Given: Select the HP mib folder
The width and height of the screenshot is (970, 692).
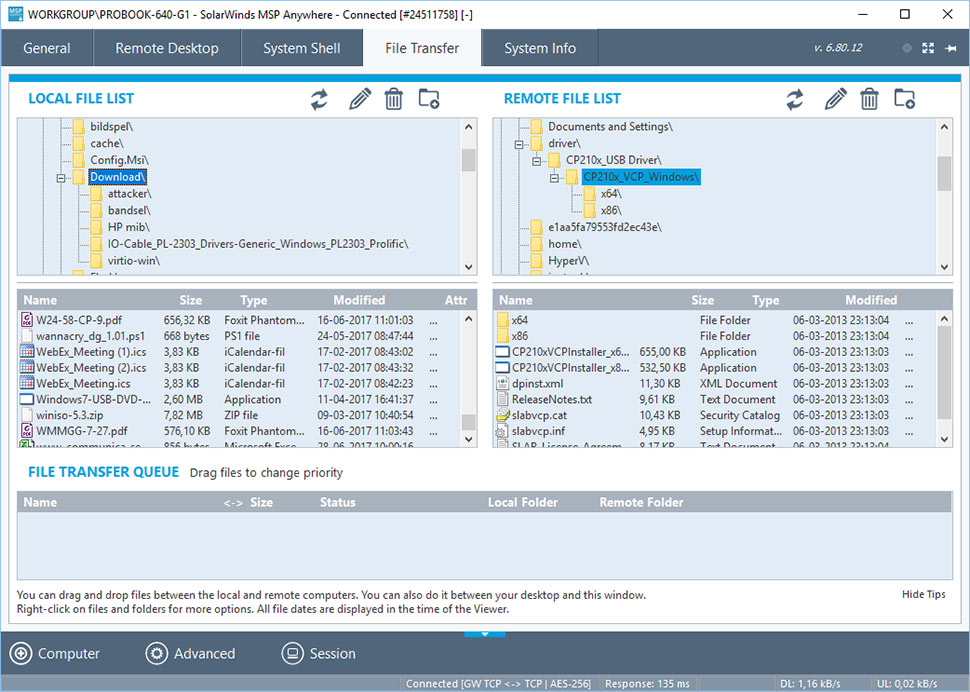Looking at the screenshot, I should pyautogui.click(x=129, y=227).
